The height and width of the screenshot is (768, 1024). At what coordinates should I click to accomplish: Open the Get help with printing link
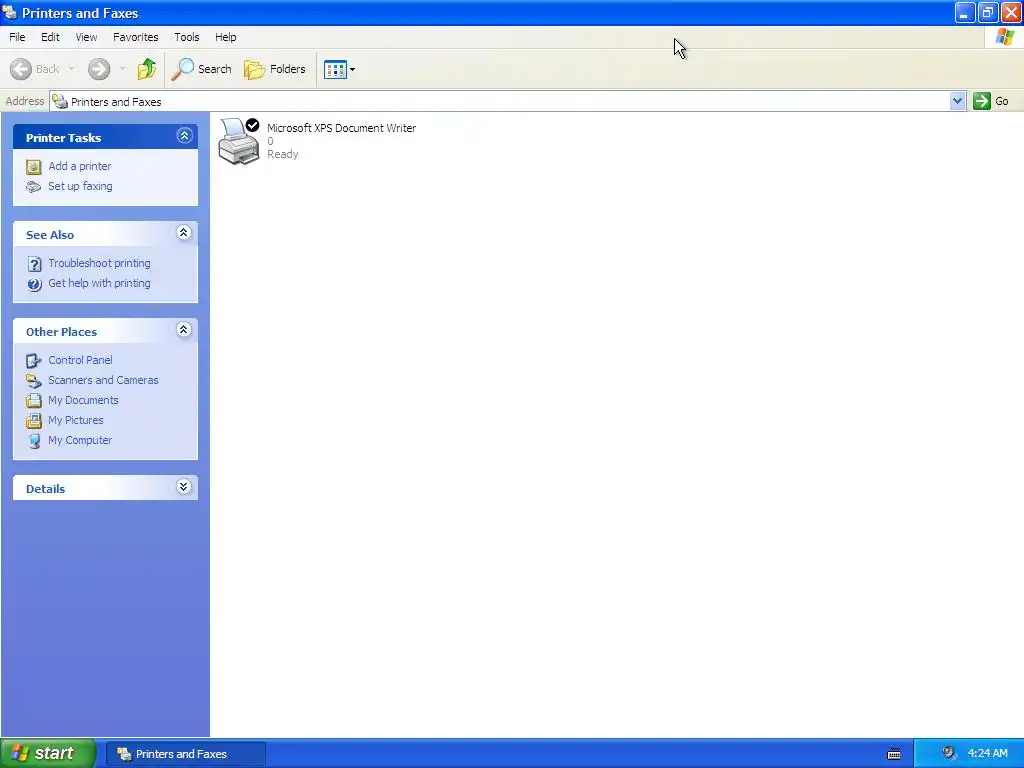tap(99, 283)
